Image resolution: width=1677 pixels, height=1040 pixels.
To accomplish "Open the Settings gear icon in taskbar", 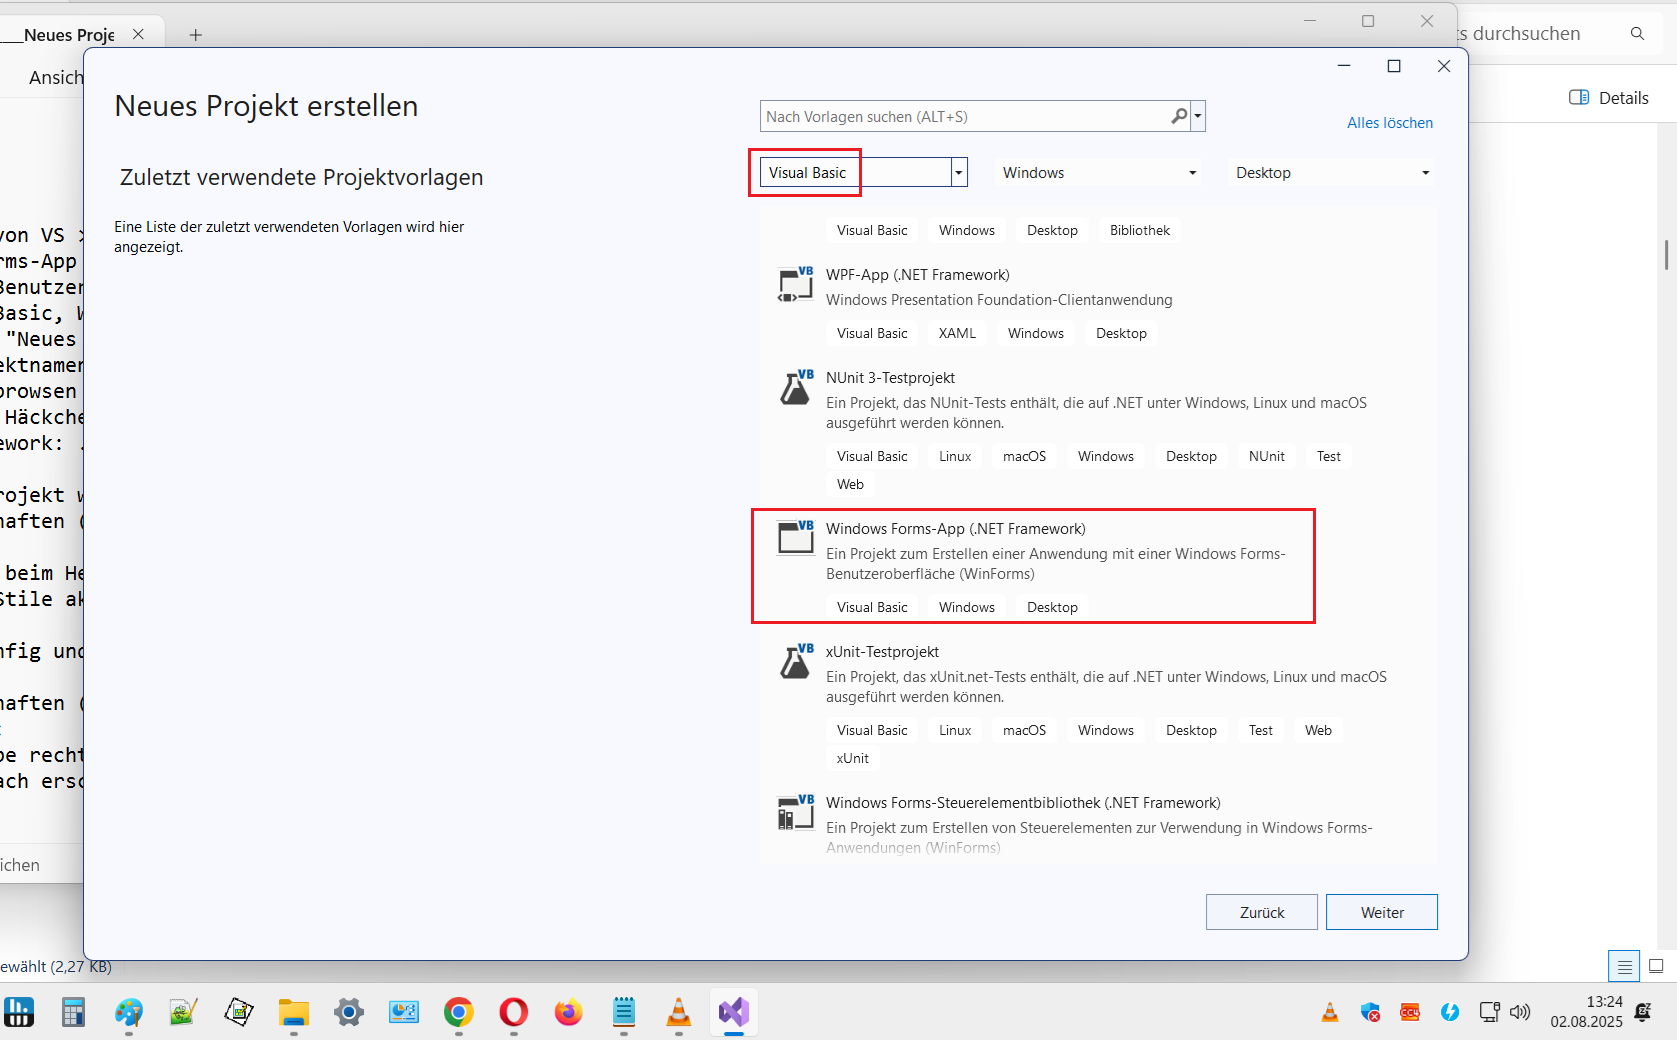I will (x=349, y=1013).
